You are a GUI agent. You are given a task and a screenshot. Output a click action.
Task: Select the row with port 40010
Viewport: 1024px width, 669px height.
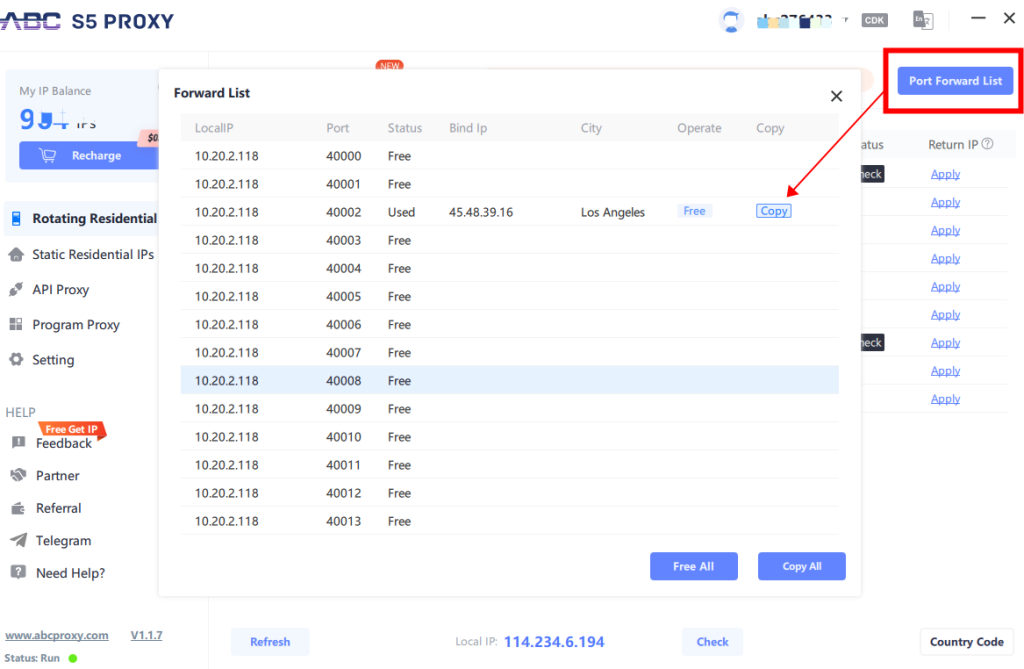(x=509, y=437)
